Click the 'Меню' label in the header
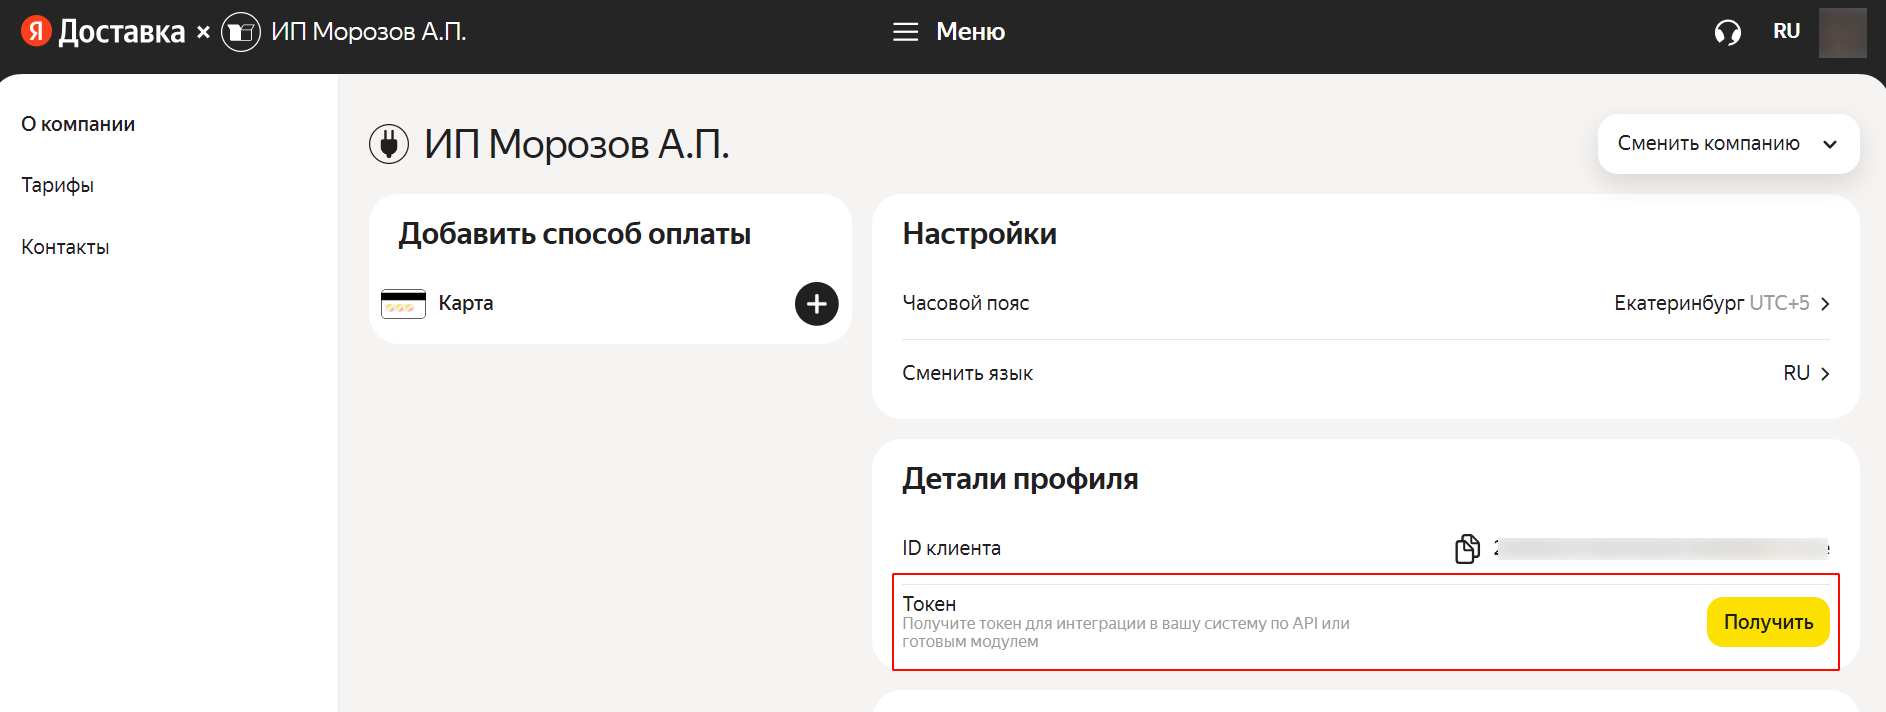Viewport: 1886px width, 712px height. coord(970,32)
